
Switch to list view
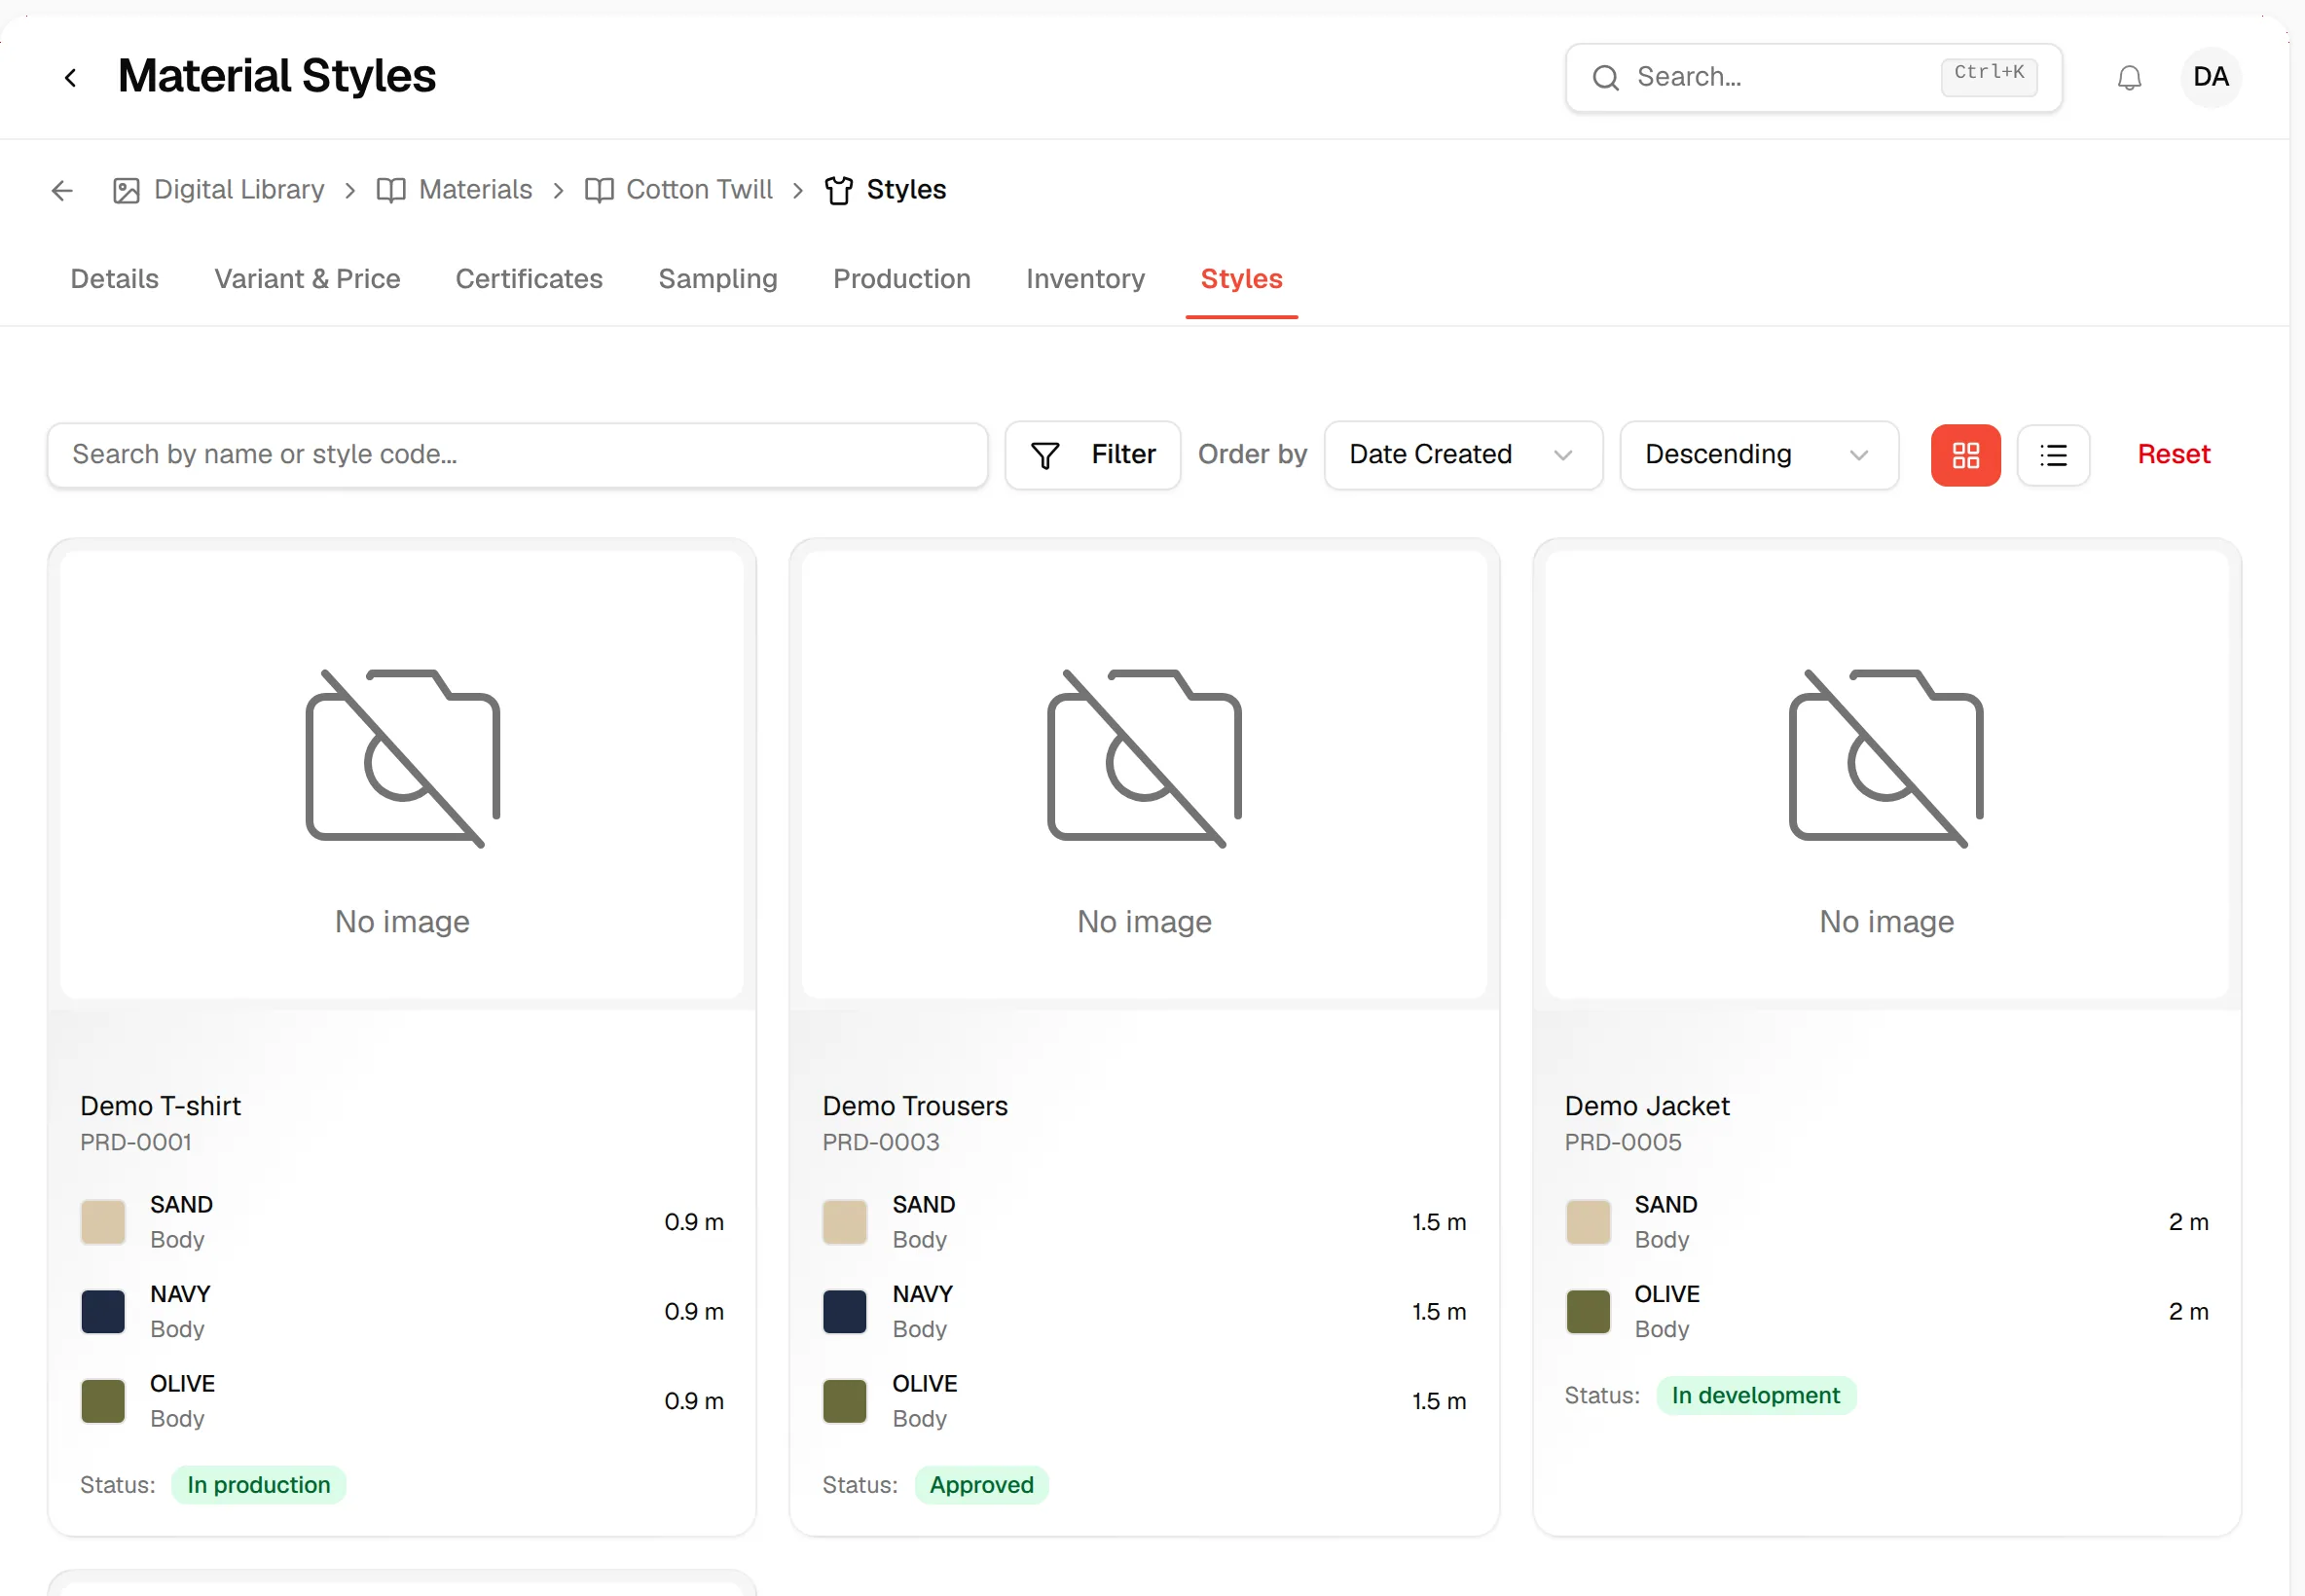pyautogui.click(x=2053, y=455)
